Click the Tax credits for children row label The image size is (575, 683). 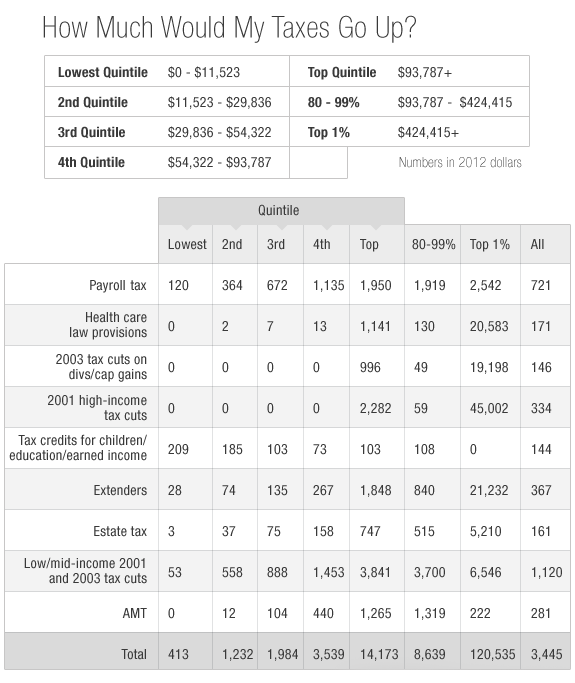[78, 448]
